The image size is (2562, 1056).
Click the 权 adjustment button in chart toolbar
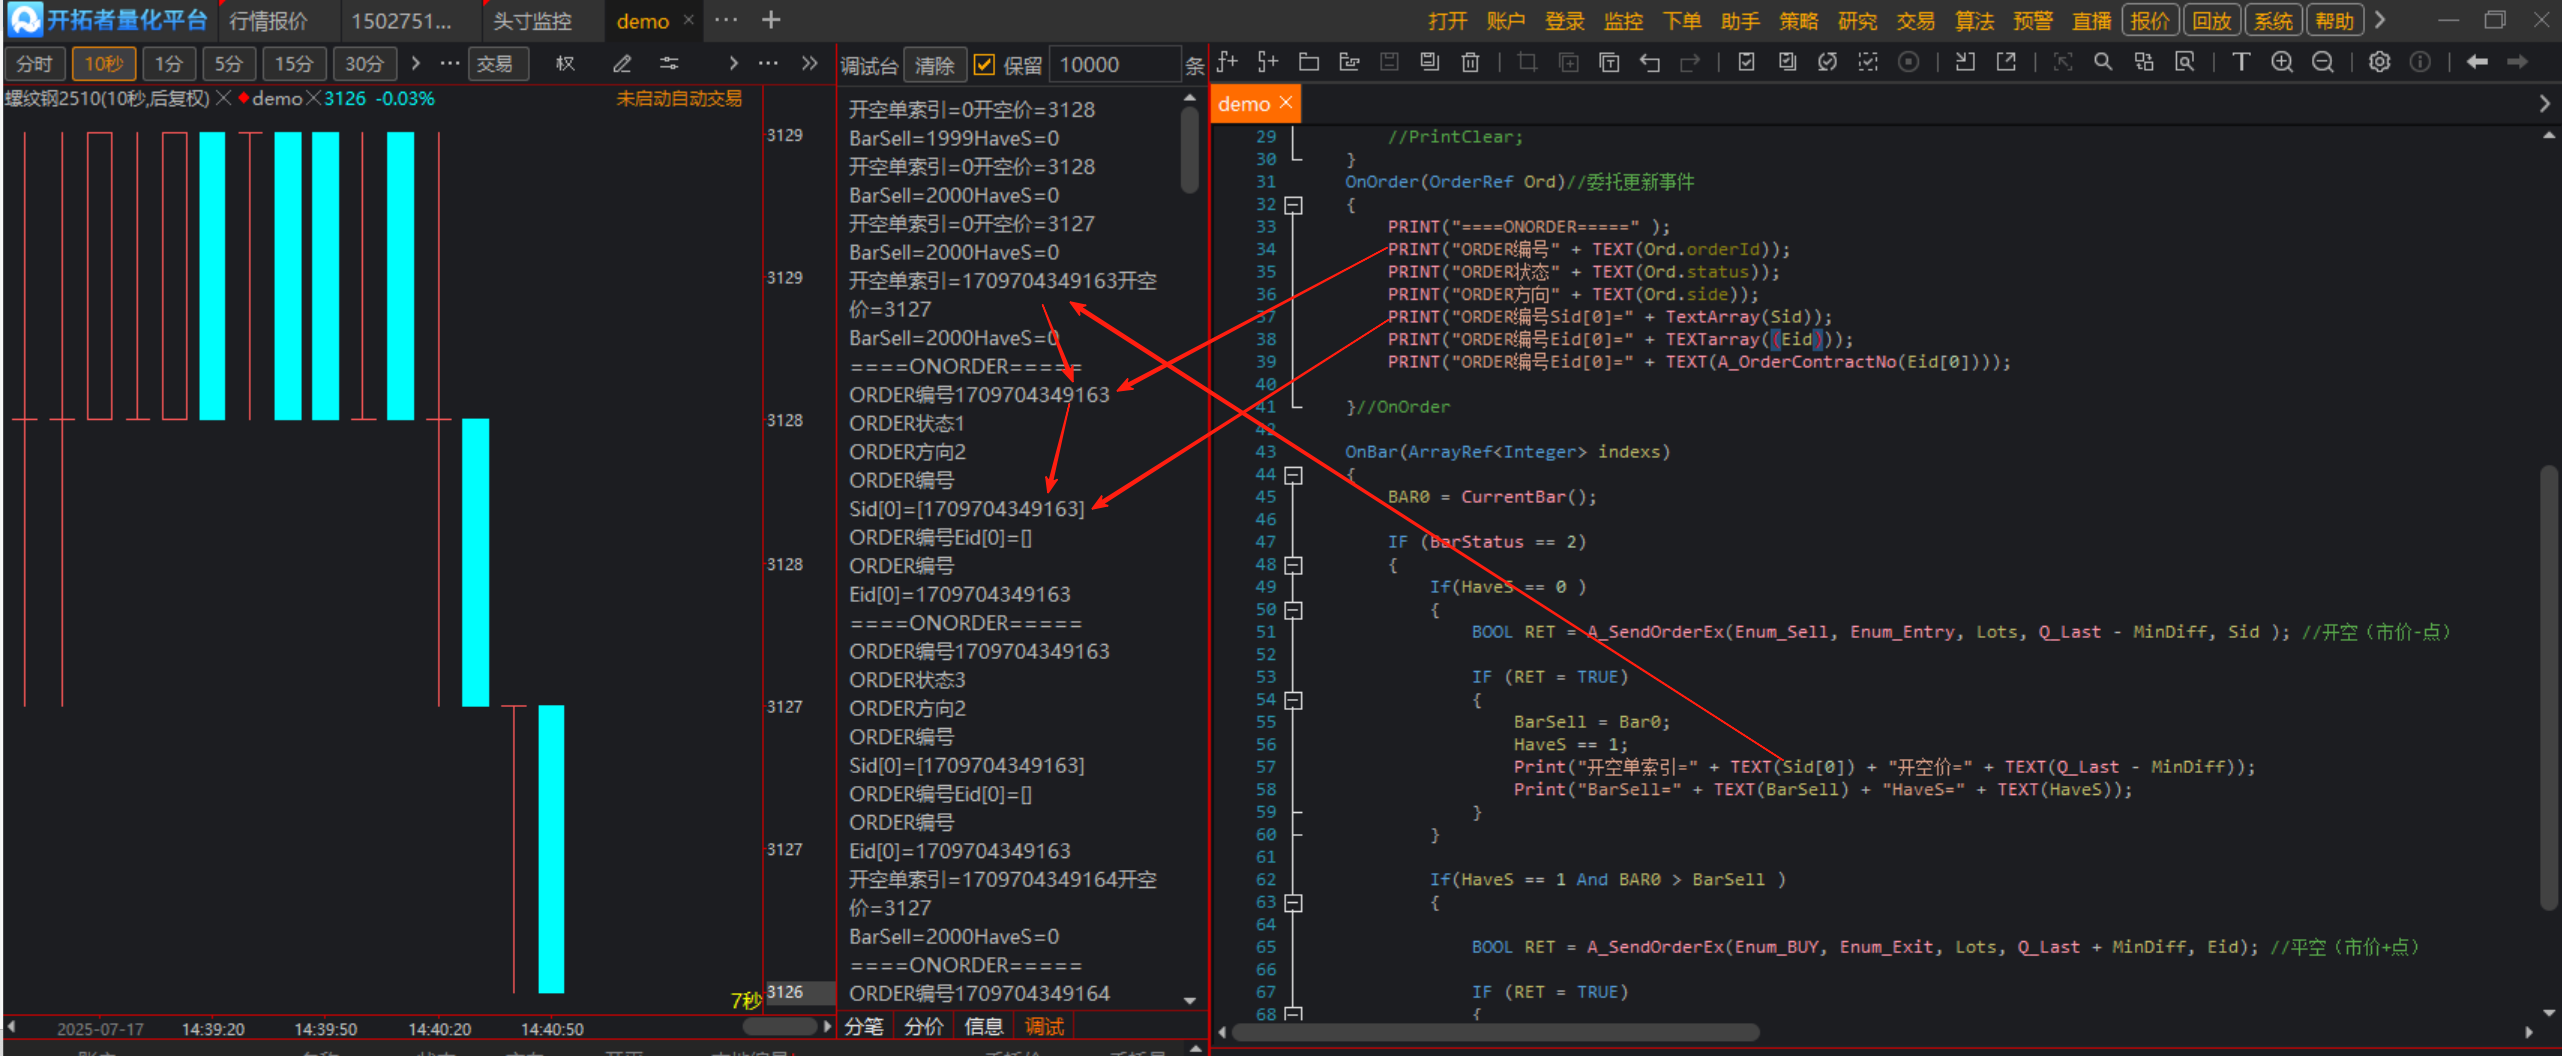click(565, 64)
